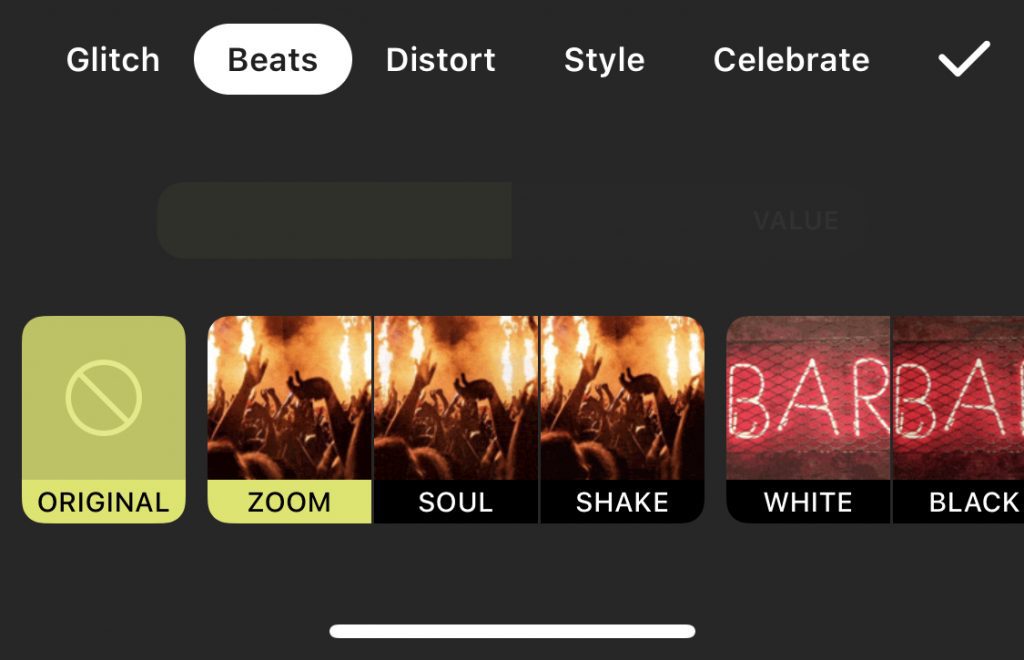Image resolution: width=1024 pixels, height=660 pixels.
Task: Tap the SOUL effect name label
Action: click(456, 503)
